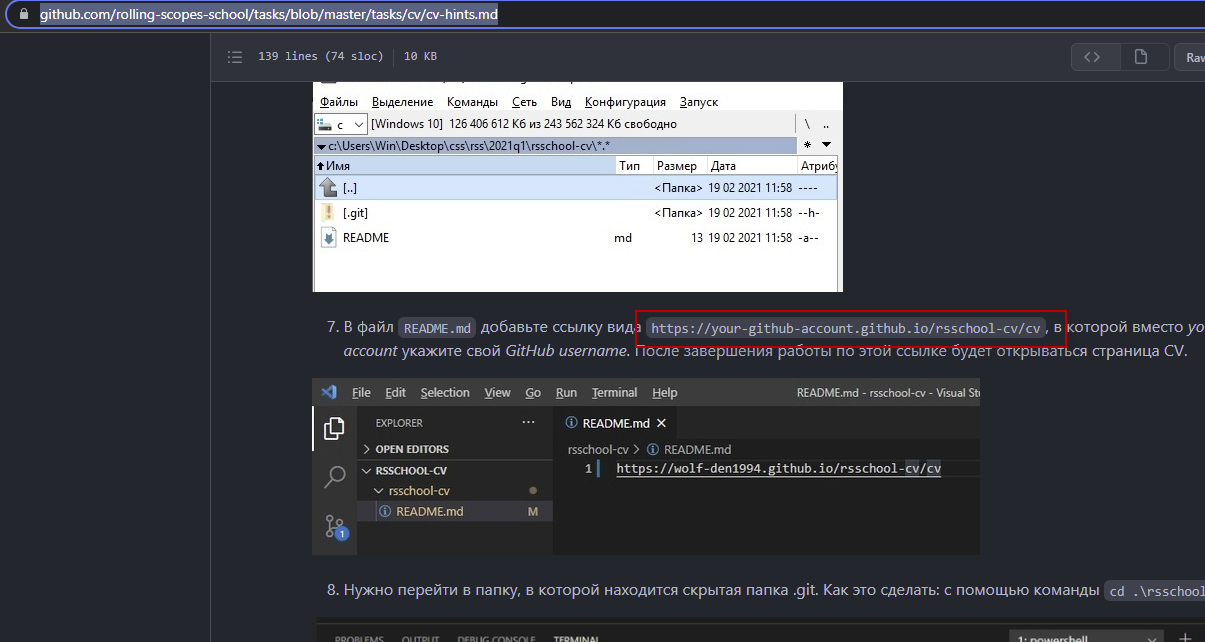Open the Terminal menu in VS Code

pyautogui.click(x=614, y=392)
